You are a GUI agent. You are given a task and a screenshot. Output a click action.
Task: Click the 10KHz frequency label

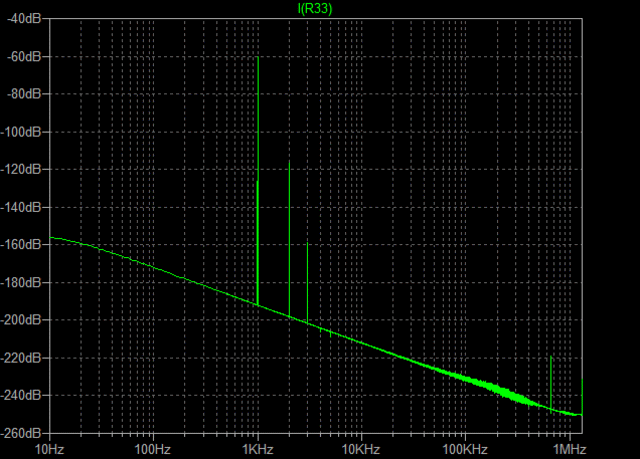[361, 450]
